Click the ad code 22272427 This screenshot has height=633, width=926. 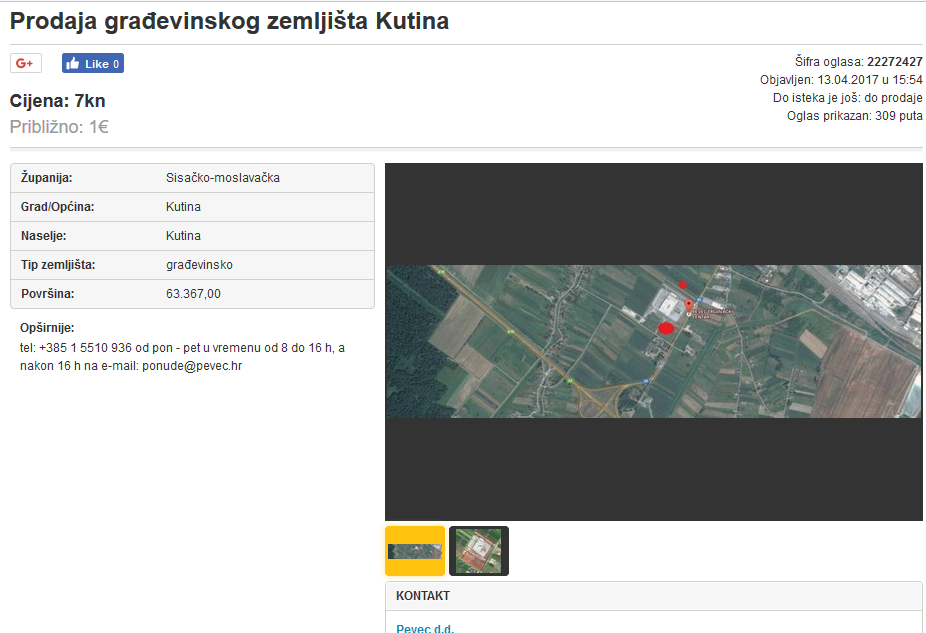click(x=894, y=62)
